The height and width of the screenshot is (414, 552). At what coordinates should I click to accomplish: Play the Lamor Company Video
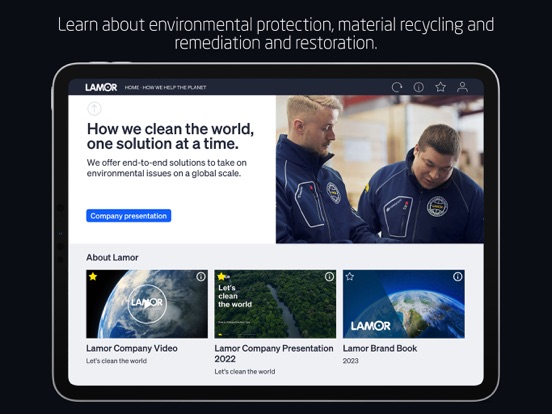(x=147, y=304)
